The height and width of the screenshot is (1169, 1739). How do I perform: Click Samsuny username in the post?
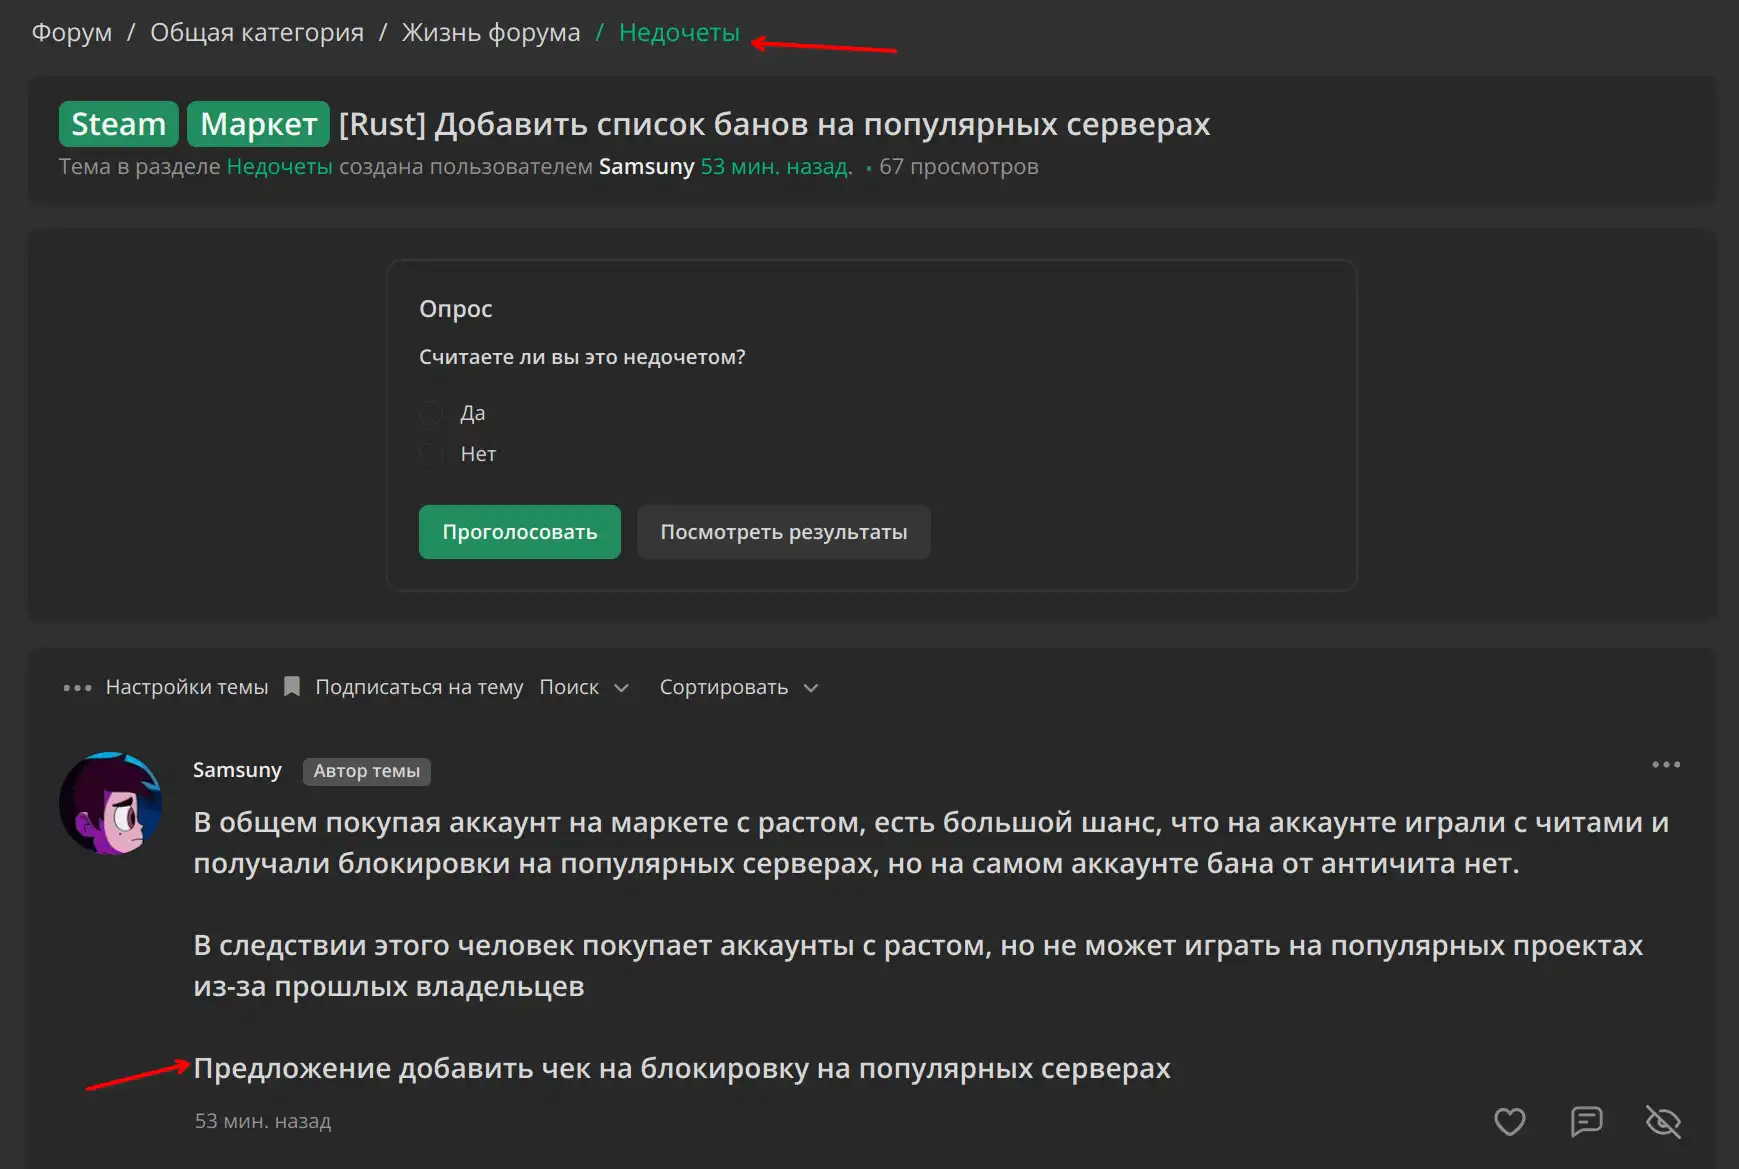237,770
